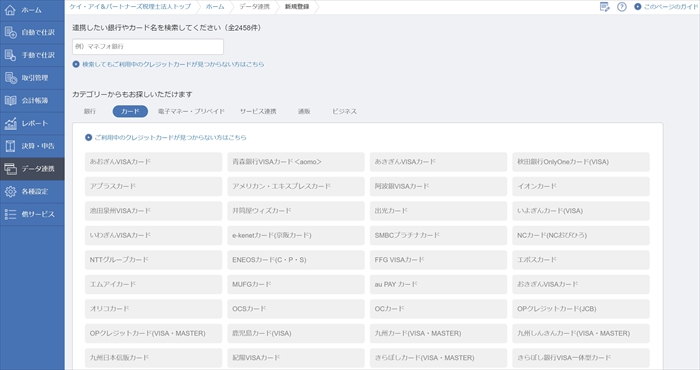This screenshot has width=700, height=370.
Task: Click the 決算・申告 sidebar icon
Action: click(10, 146)
